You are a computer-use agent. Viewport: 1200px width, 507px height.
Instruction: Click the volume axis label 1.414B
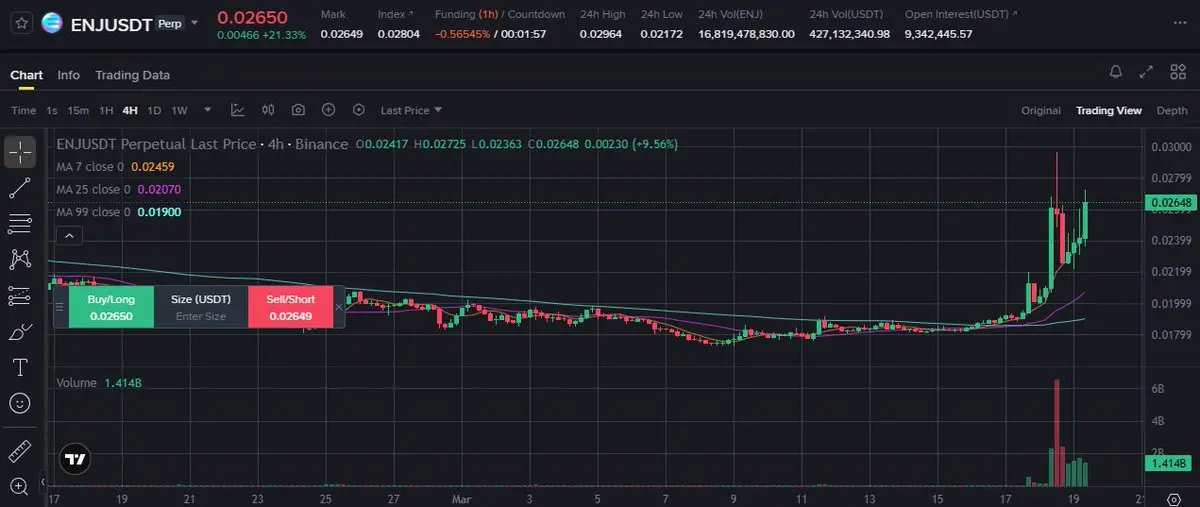(1167, 464)
